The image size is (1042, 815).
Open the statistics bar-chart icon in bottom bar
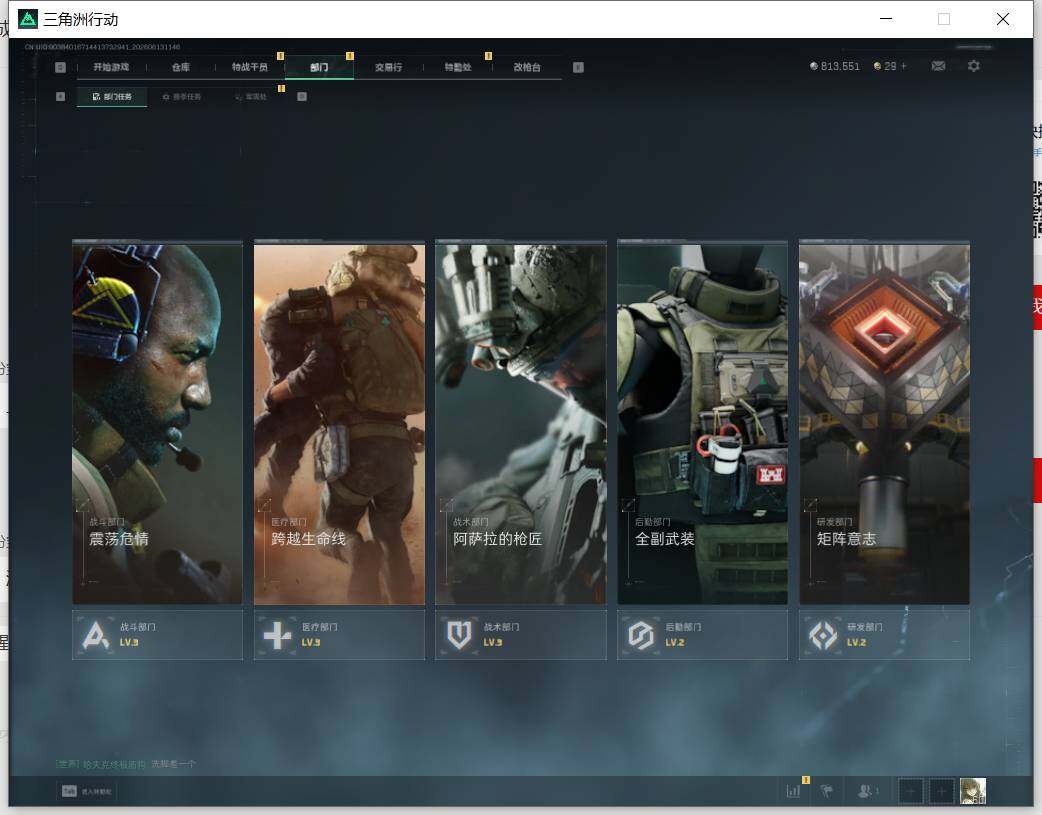(x=793, y=791)
